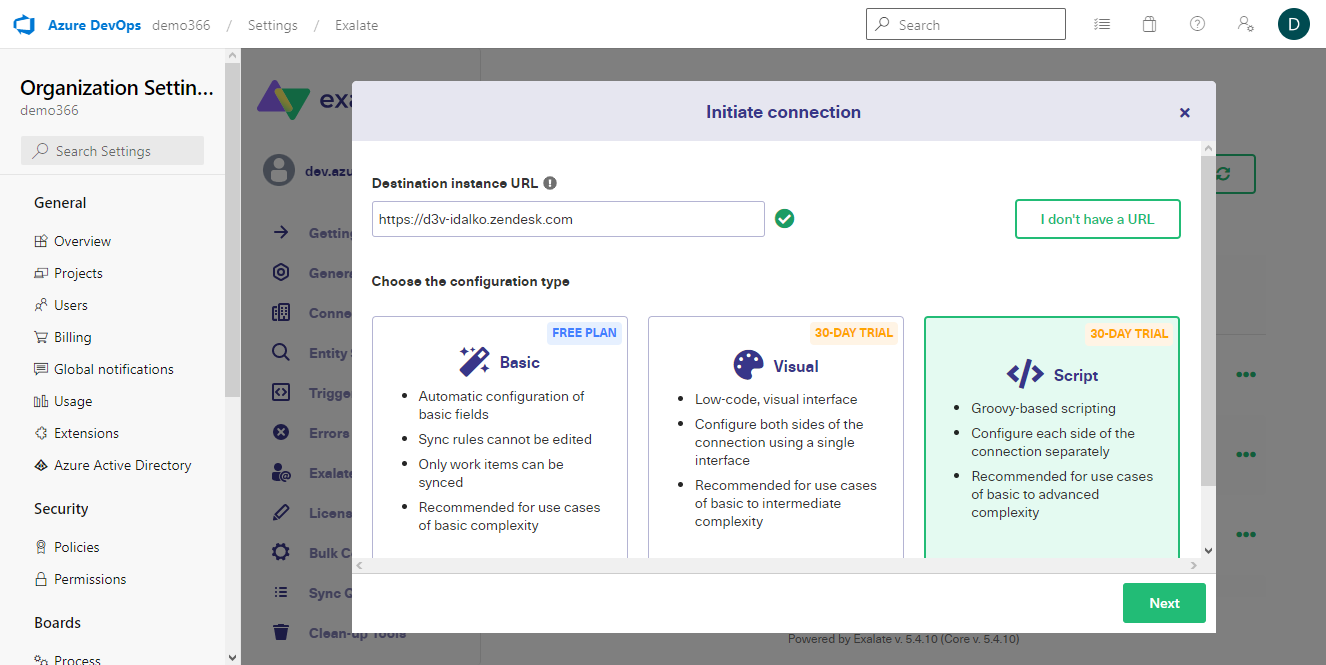Click the Destination instance URL input field
This screenshot has height=665, width=1326.
point(568,219)
